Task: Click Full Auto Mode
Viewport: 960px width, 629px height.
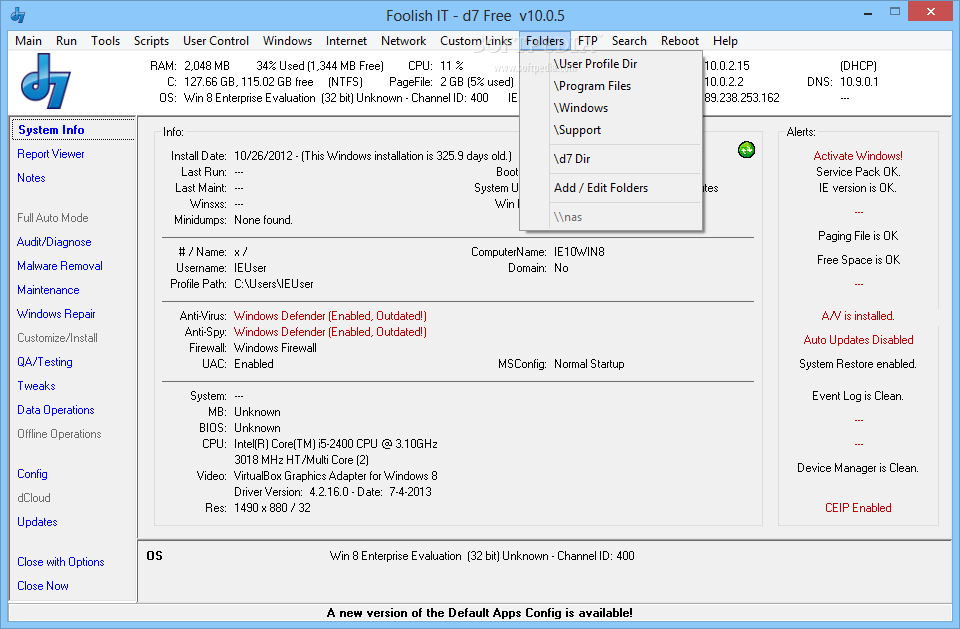Action: click(53, 217)
